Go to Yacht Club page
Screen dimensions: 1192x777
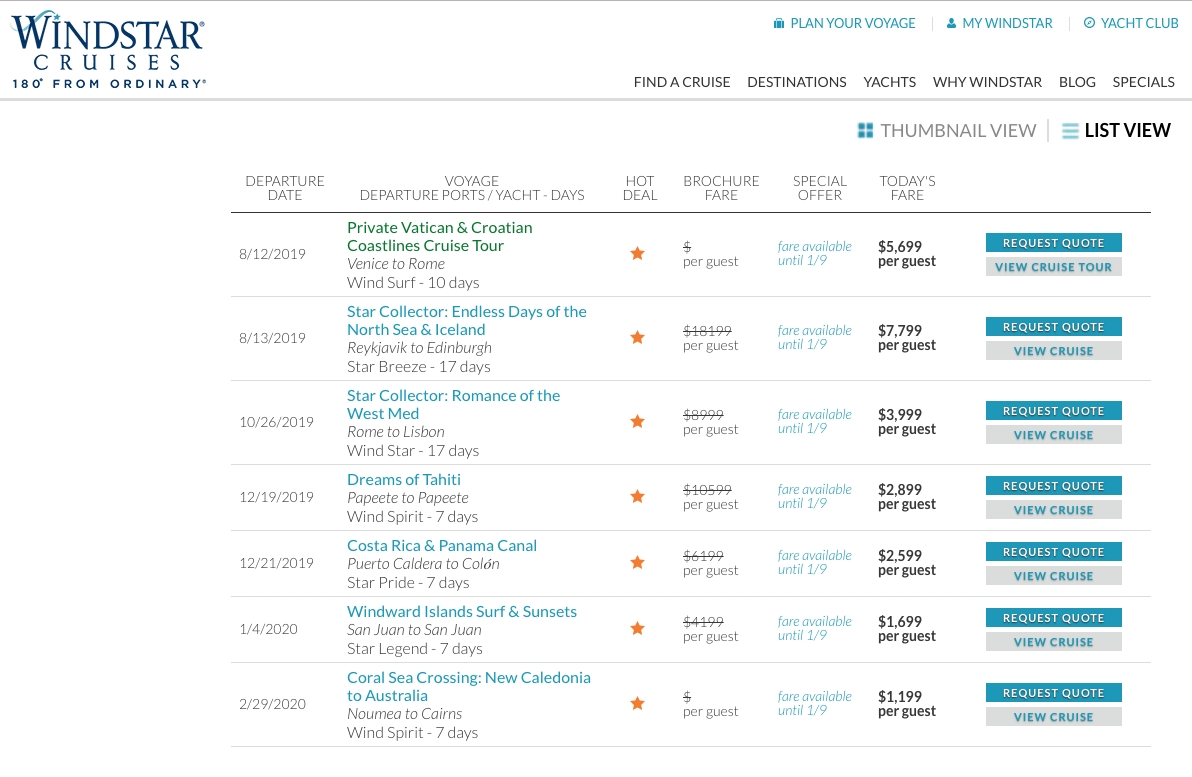pos(1140,24)
